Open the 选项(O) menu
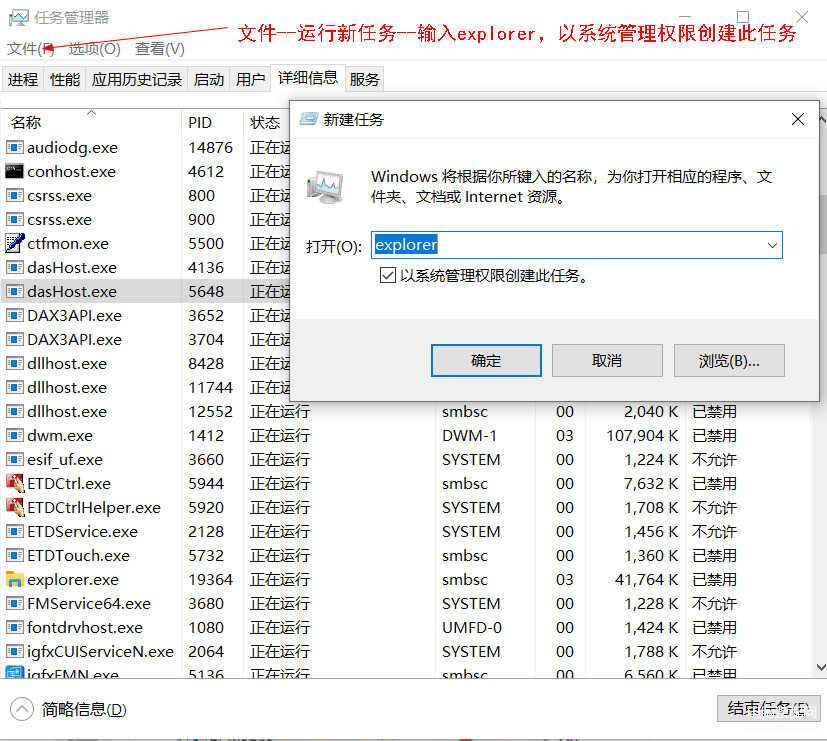 [94, 49]
